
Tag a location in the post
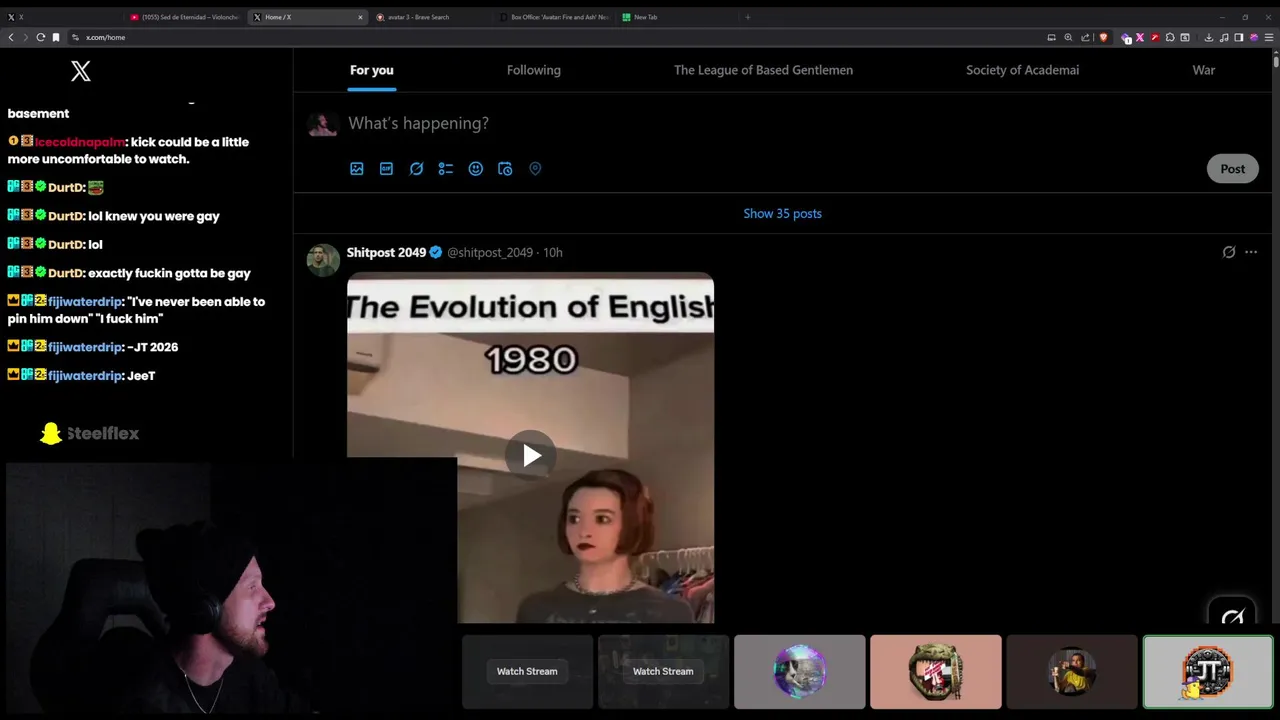535,169
